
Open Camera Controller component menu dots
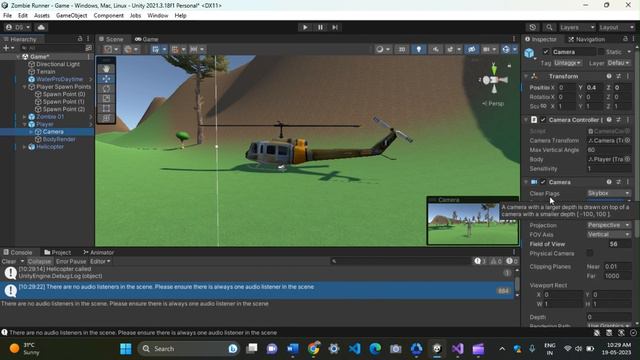click(x=628, y=120)
